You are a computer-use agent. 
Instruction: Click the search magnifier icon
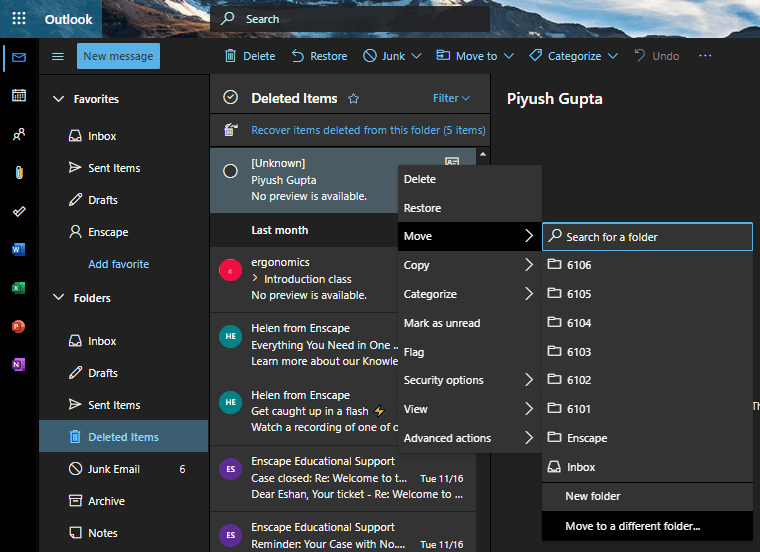click(x=227, y=19)
